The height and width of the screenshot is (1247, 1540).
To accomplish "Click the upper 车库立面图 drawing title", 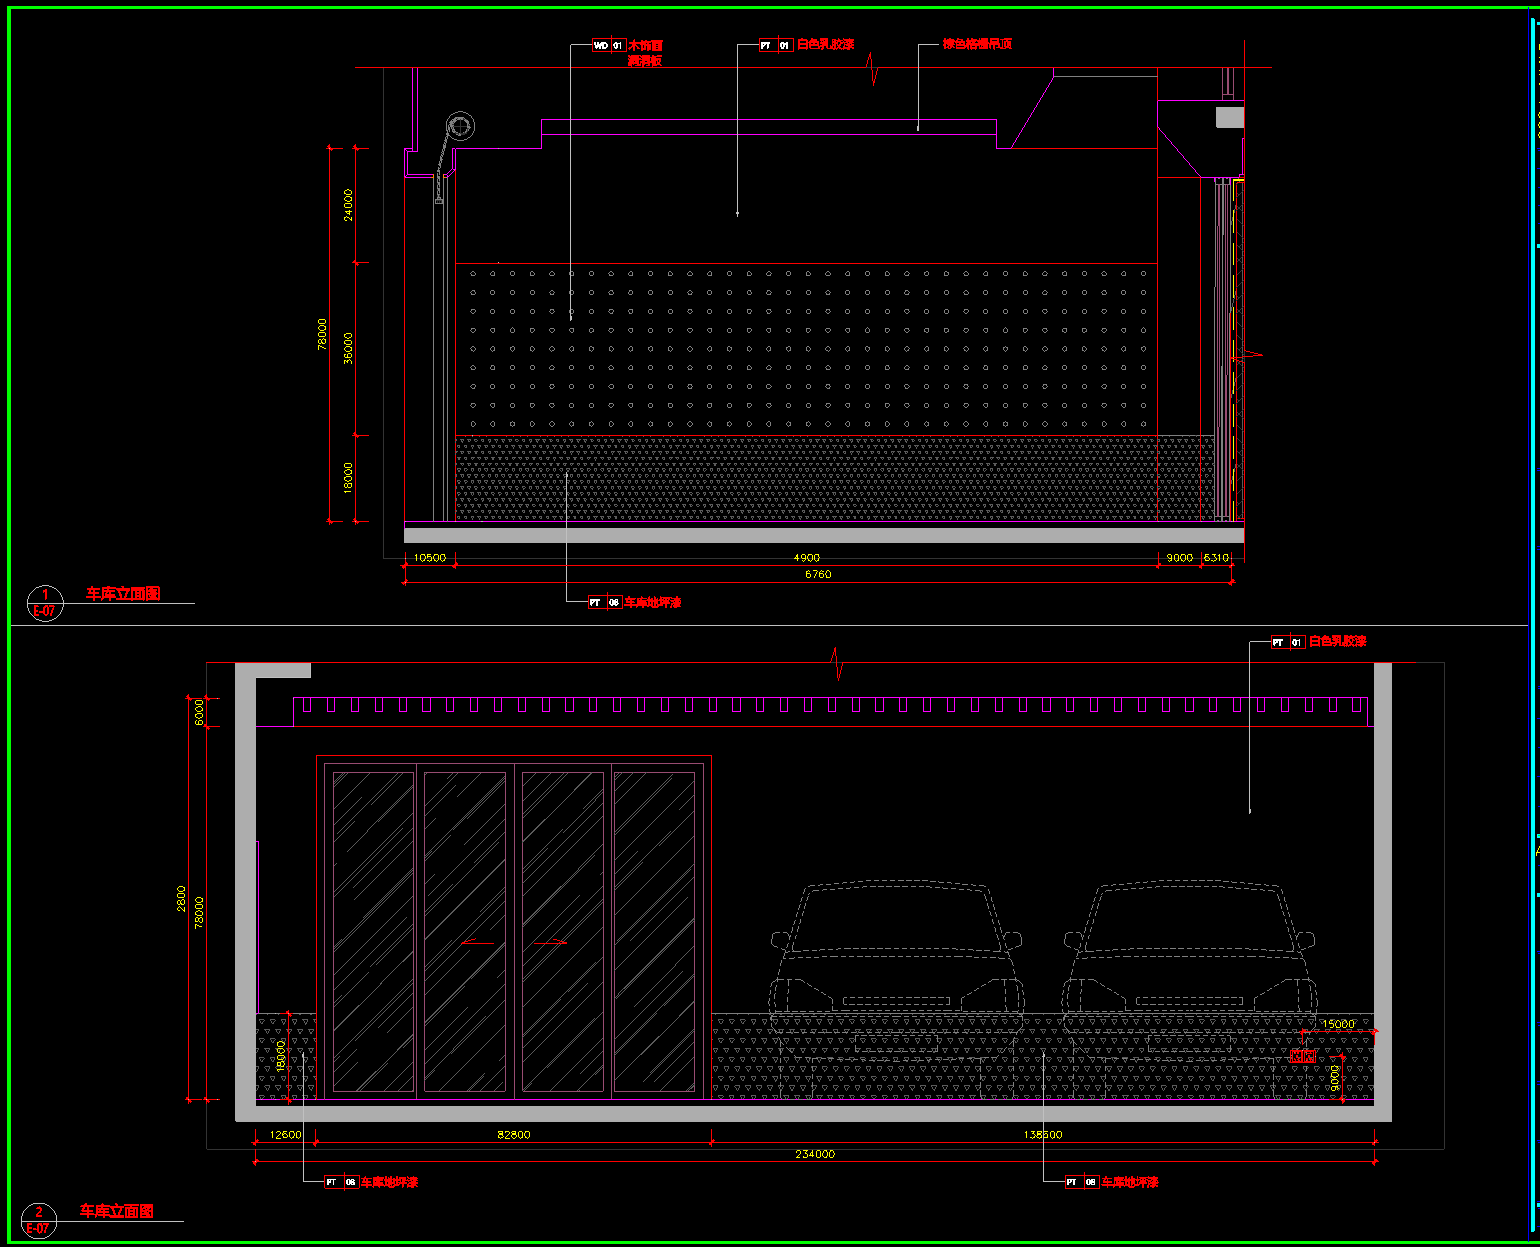I will (x=123, y=594).
